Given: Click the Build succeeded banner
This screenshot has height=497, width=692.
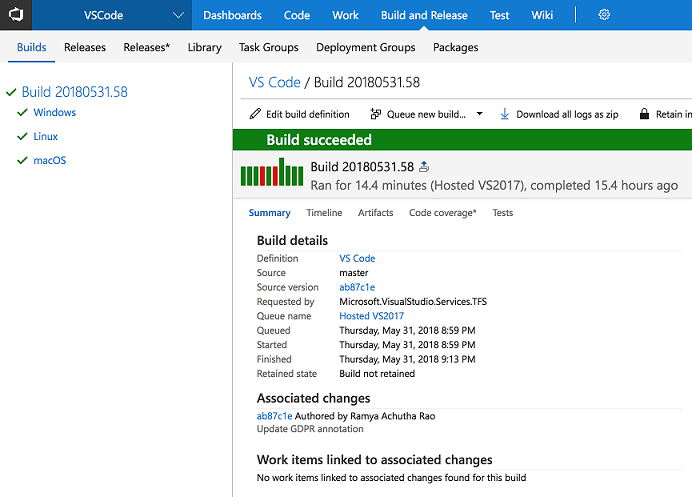Looking at the screenshot, I should click(x=462, y=140).
